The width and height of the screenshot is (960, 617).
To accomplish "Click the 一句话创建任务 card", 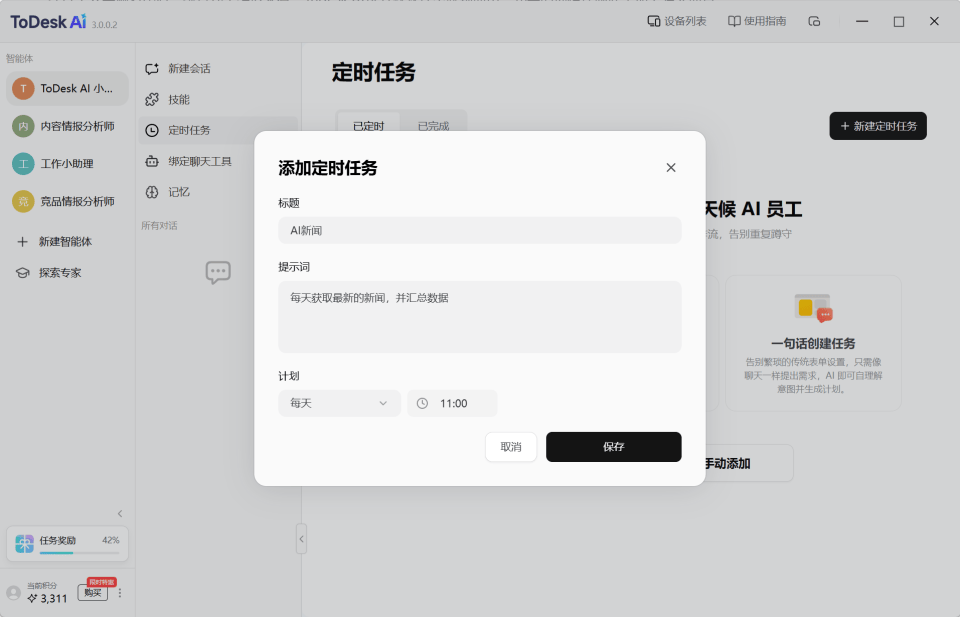I will point(813,343).
